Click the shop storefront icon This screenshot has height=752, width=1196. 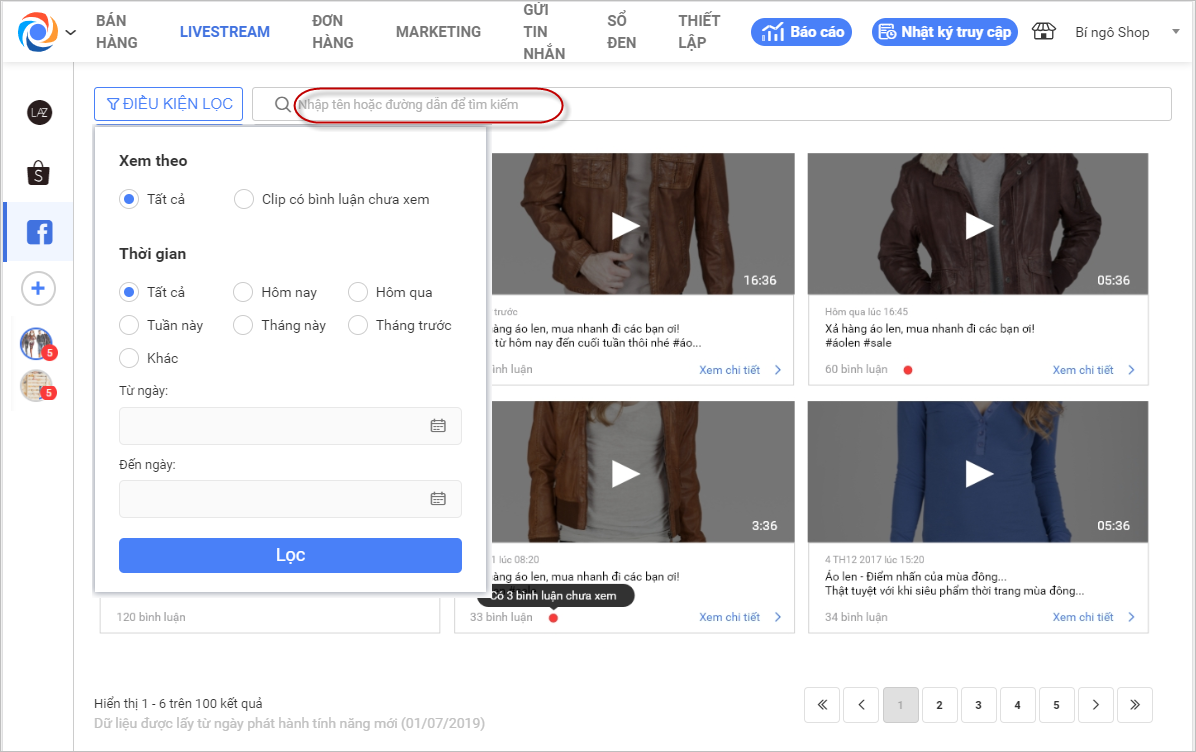pyautogui.click(x=1044, y=32)
